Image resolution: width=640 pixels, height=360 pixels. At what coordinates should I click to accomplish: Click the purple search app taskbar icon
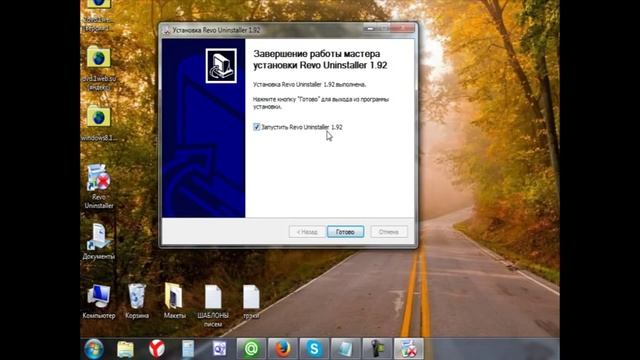[220, 349]
